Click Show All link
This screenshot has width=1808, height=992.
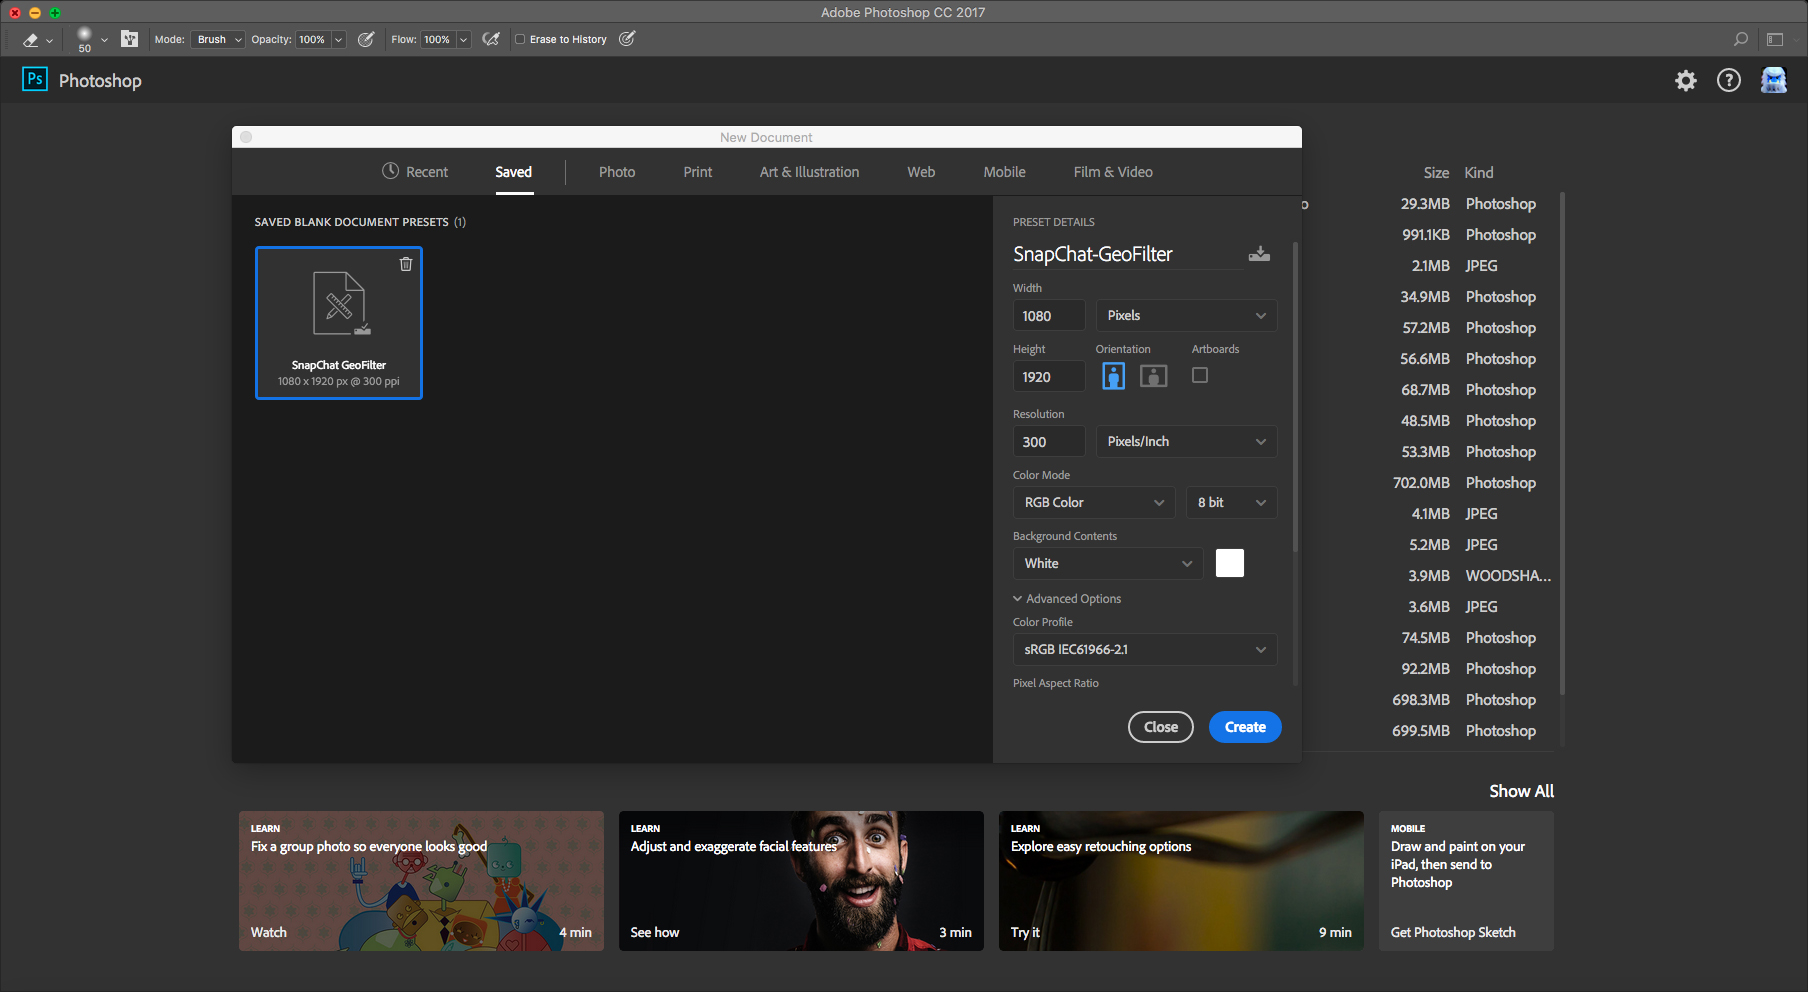pos(1521,791)
